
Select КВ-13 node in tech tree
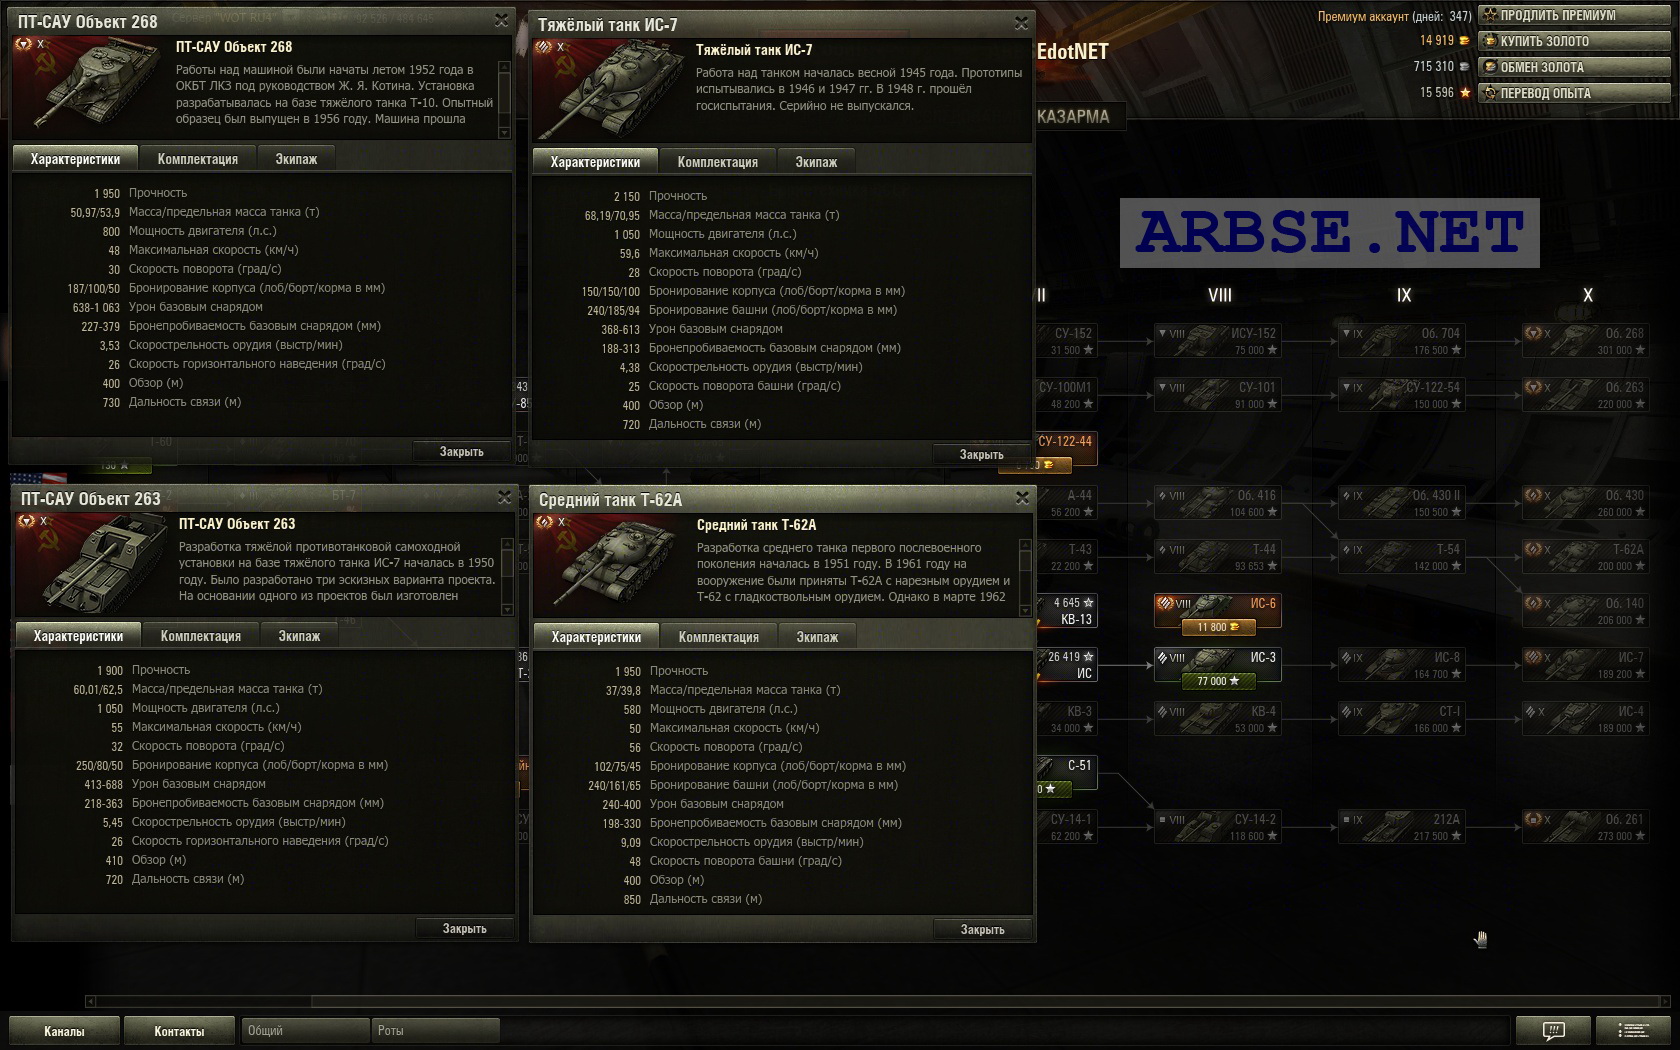coord(1067,611)
